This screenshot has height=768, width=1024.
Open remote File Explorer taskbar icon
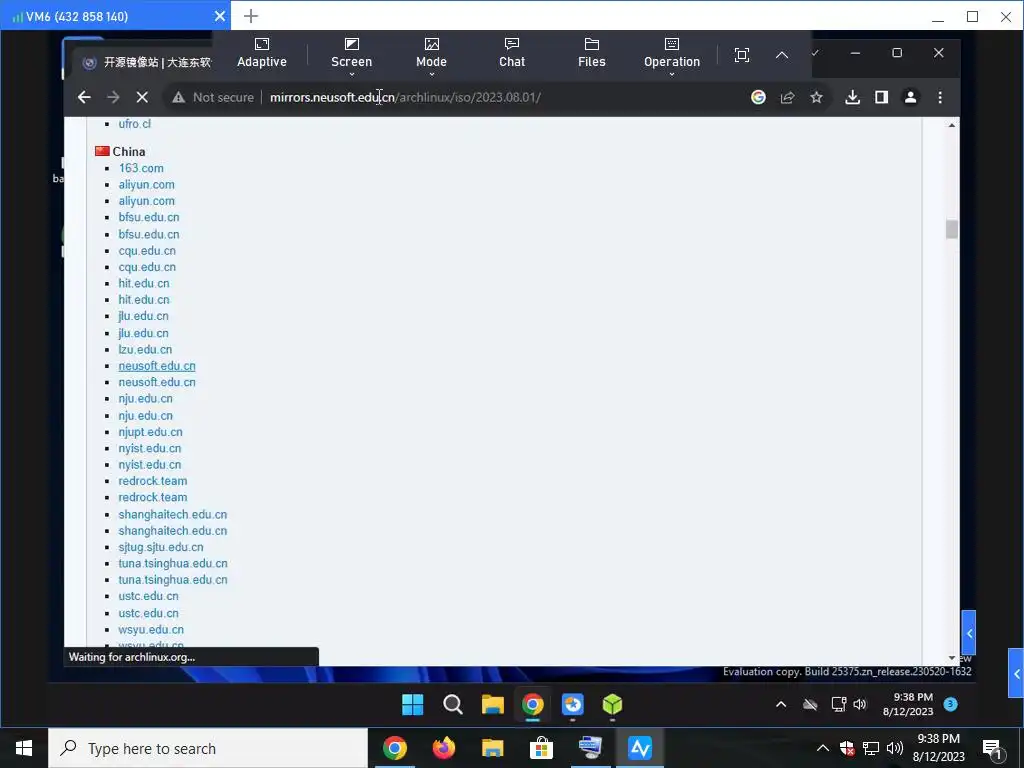[x=492, y=705]
